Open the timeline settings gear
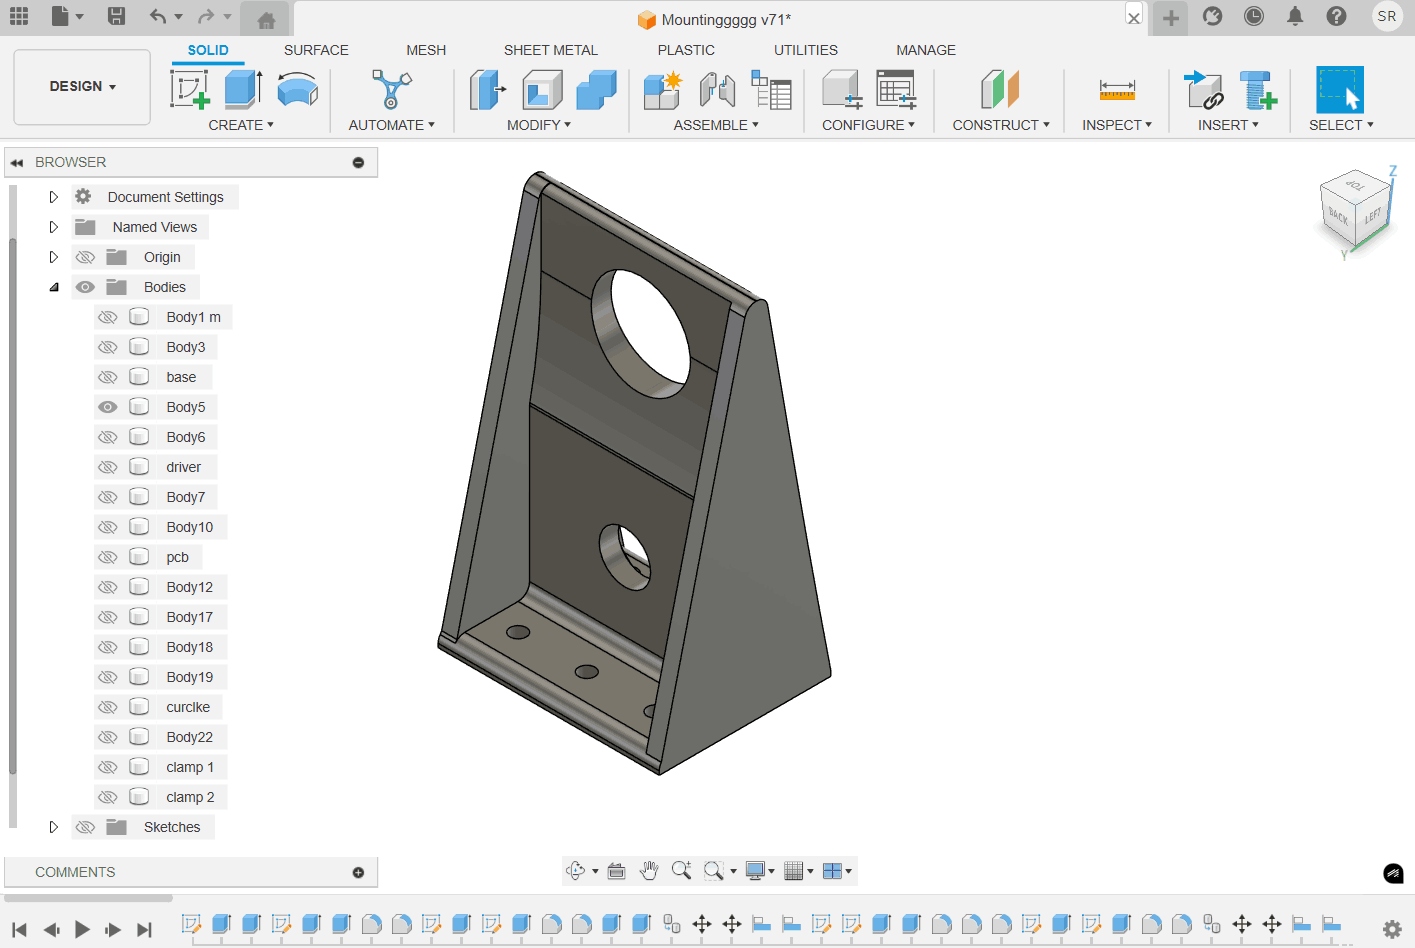1415x948 pixels. pyautogui.click(x=1392, y=930)
